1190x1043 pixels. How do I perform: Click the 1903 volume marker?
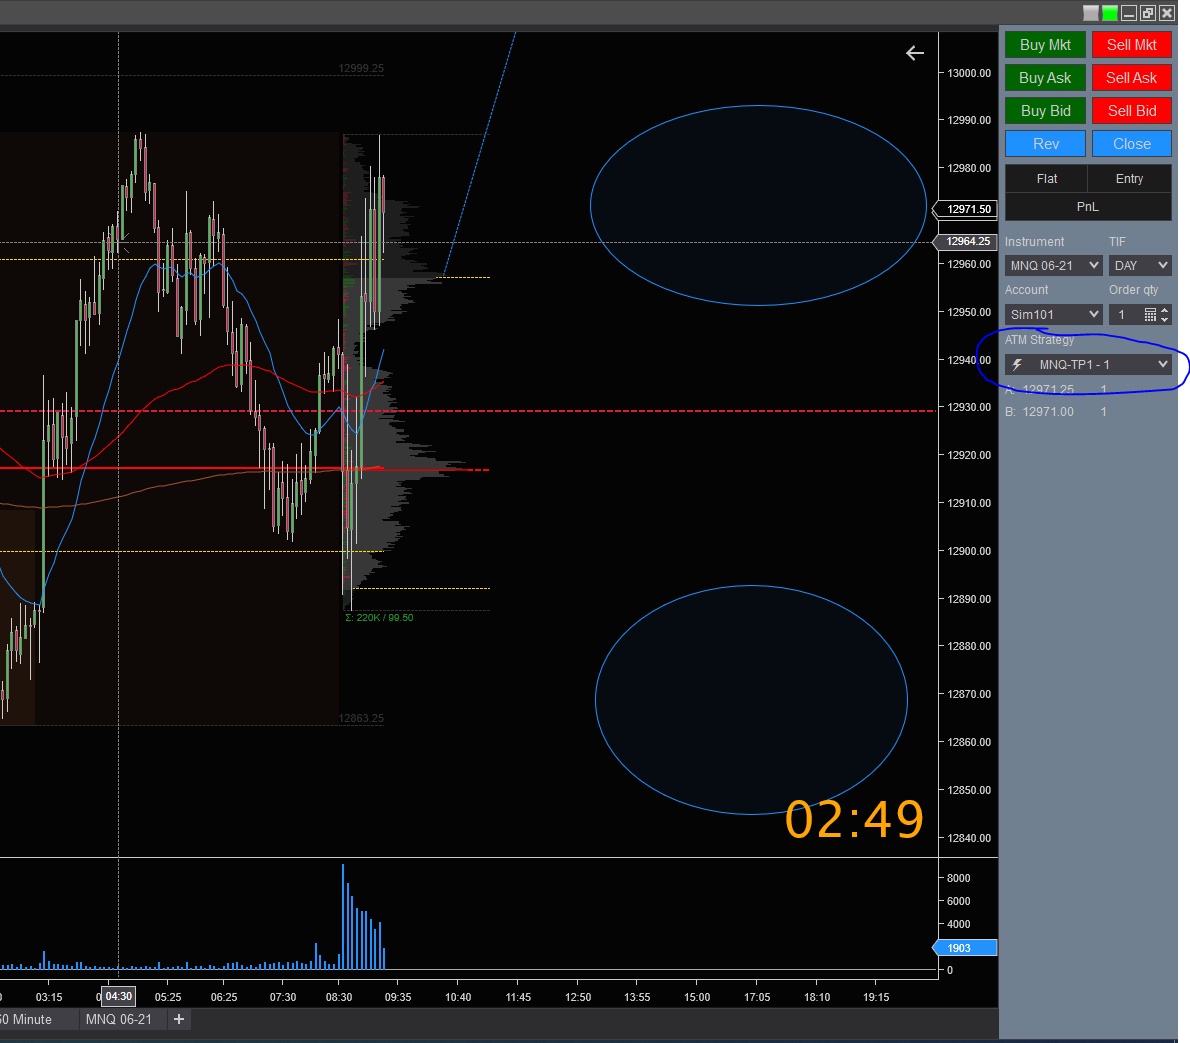coord(965,948)
